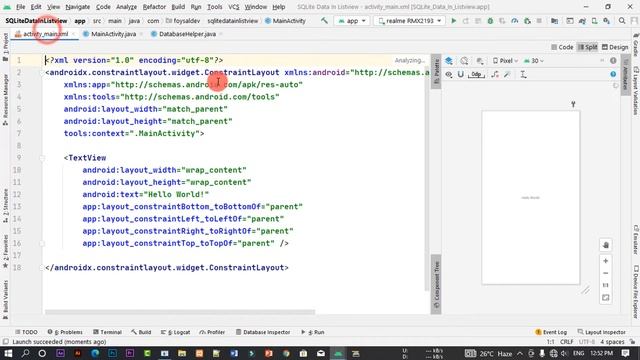Screen dimensions: 640x360
Task: Run the app with the green play button
Action: [453, 21]
